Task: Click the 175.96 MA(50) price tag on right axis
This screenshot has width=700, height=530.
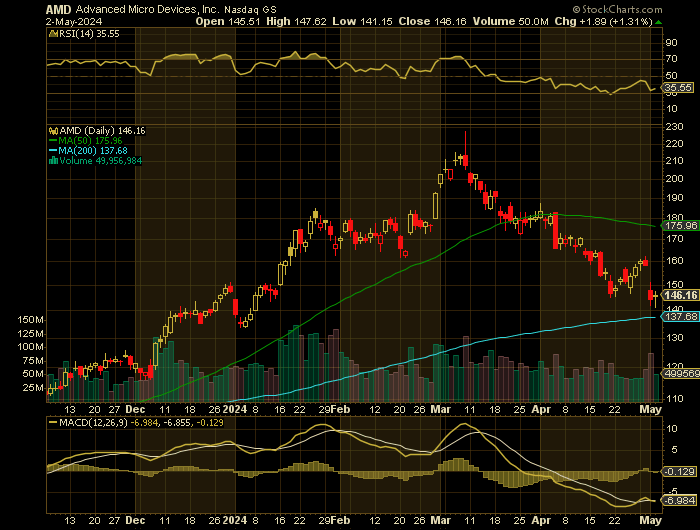Action: tap(681, 226)
